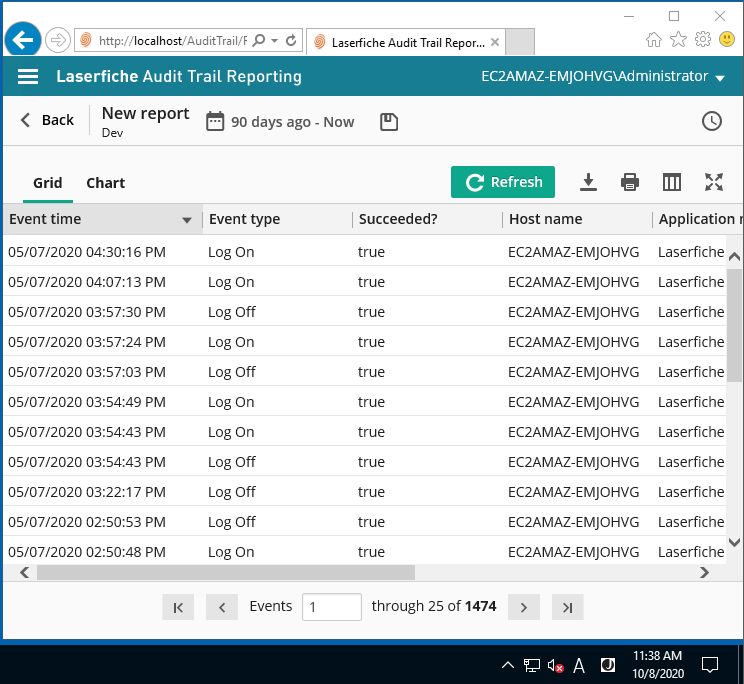The width and height of the screenshot is (744, 684).
Task: Go Back to the reports list
Action: coord(47,120)
